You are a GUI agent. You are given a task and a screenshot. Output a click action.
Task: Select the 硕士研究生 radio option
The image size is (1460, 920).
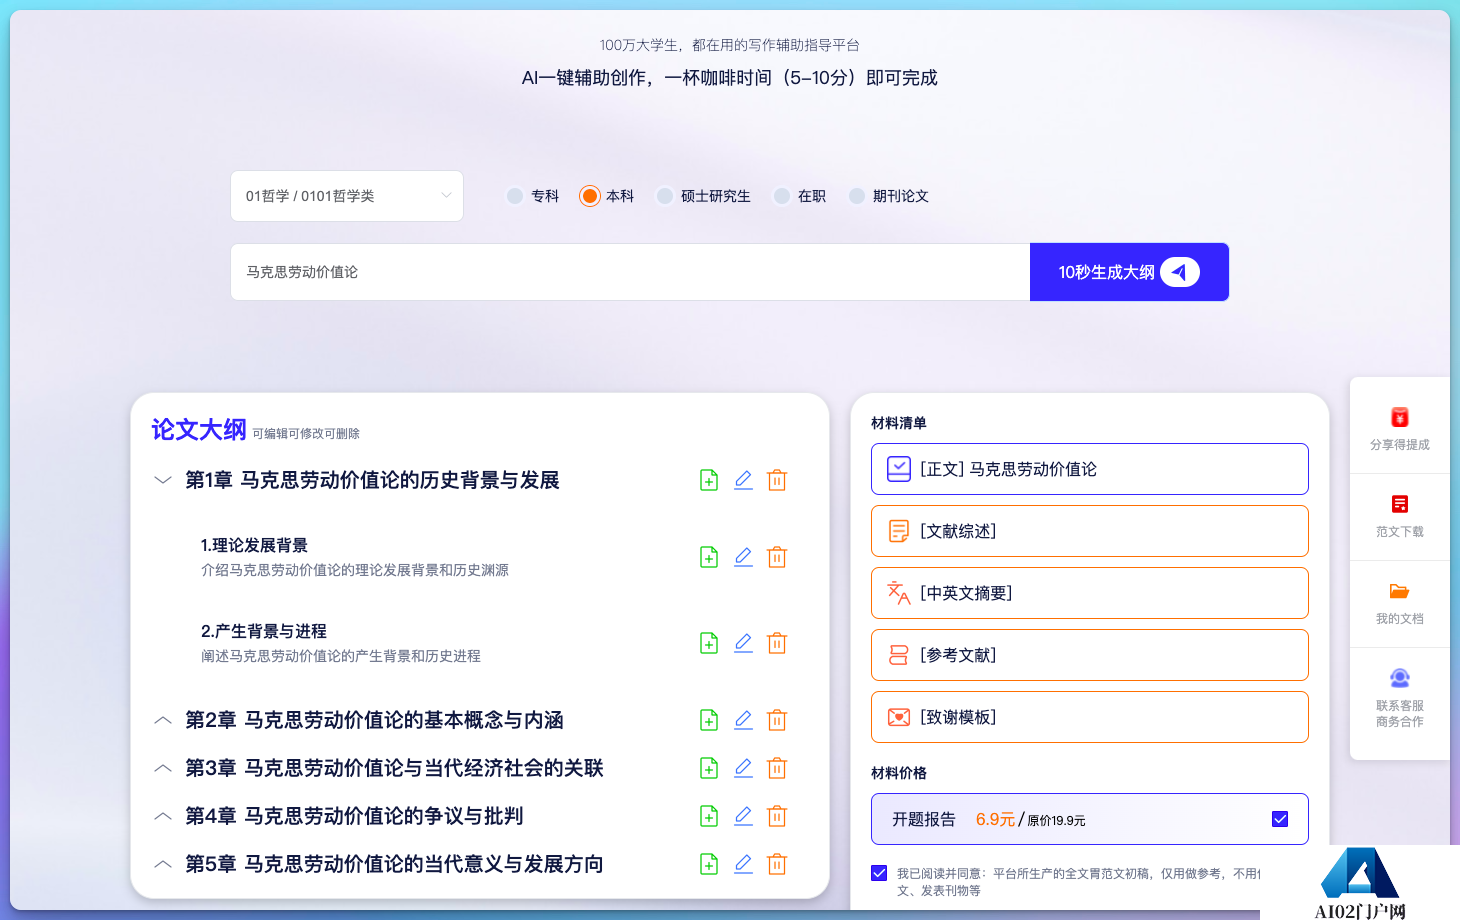[x=665, y=196]
